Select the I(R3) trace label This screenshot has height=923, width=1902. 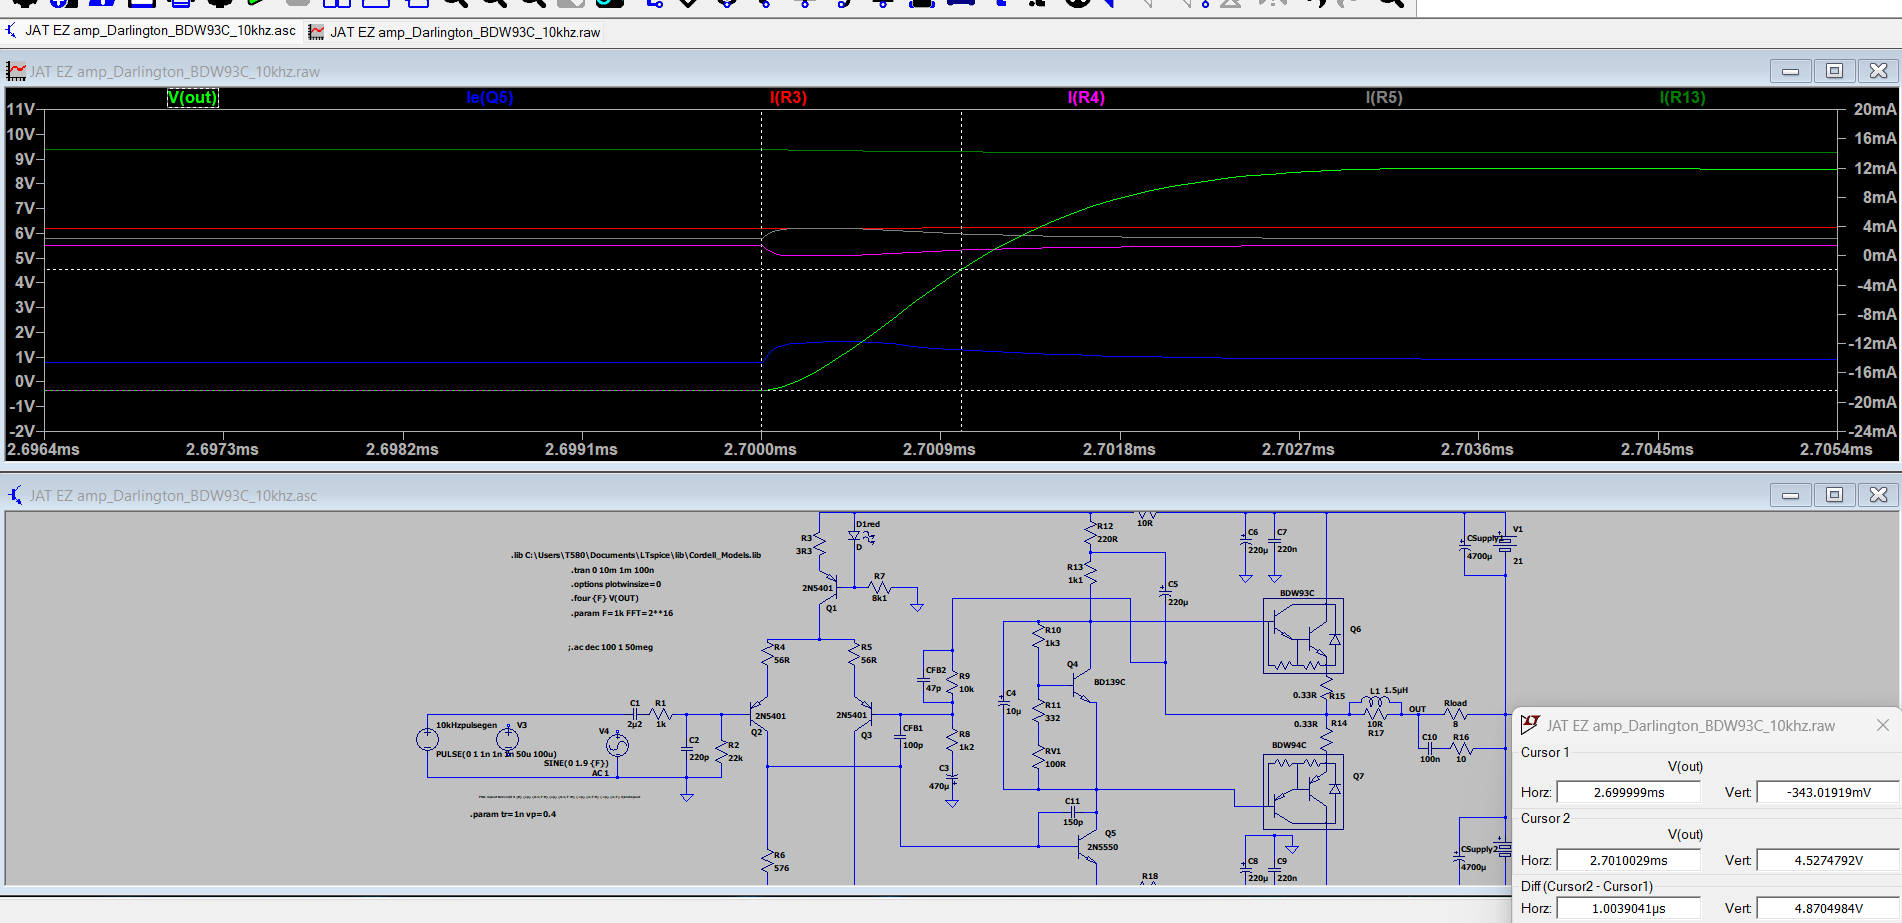tap(788, 97)
